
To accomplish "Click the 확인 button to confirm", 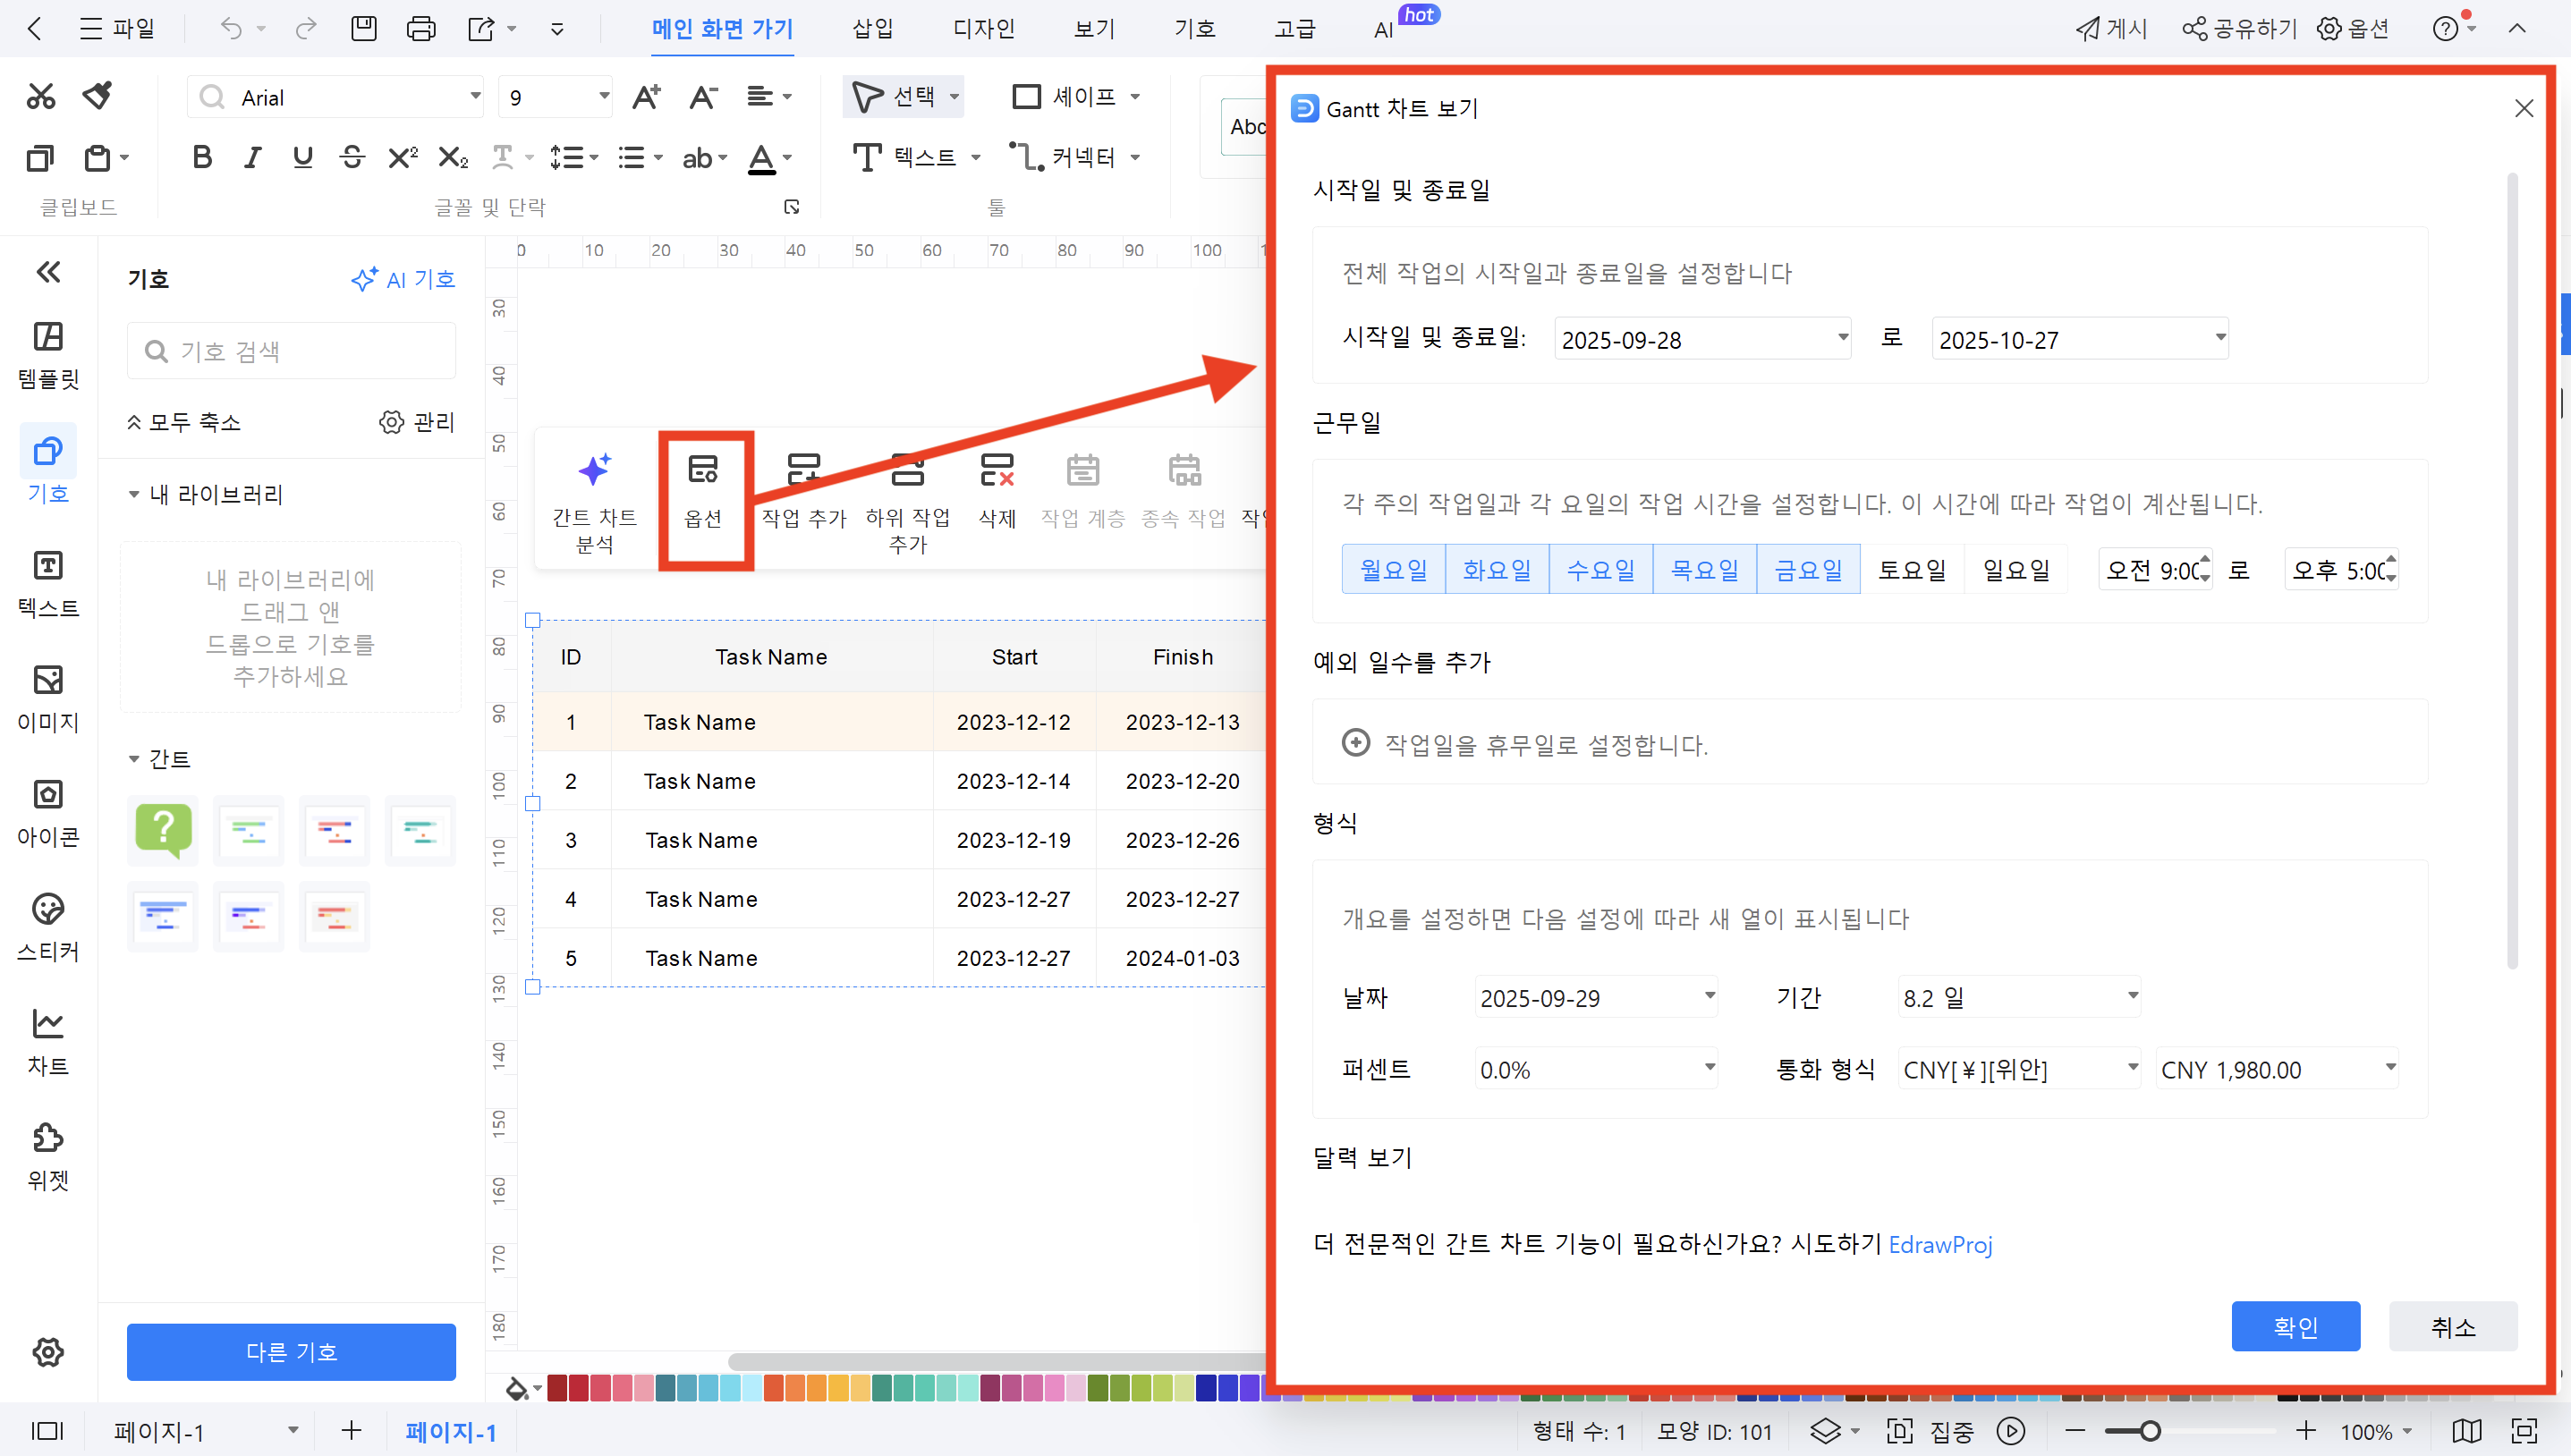I will point(2295,1326).
